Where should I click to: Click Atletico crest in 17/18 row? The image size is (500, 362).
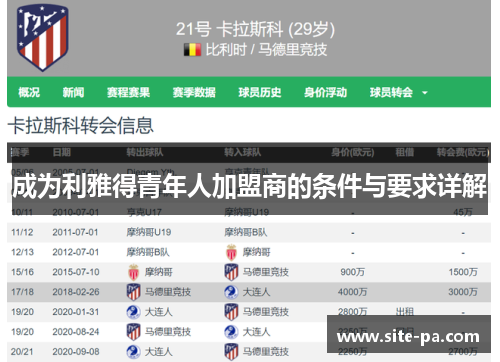point(133,292)
